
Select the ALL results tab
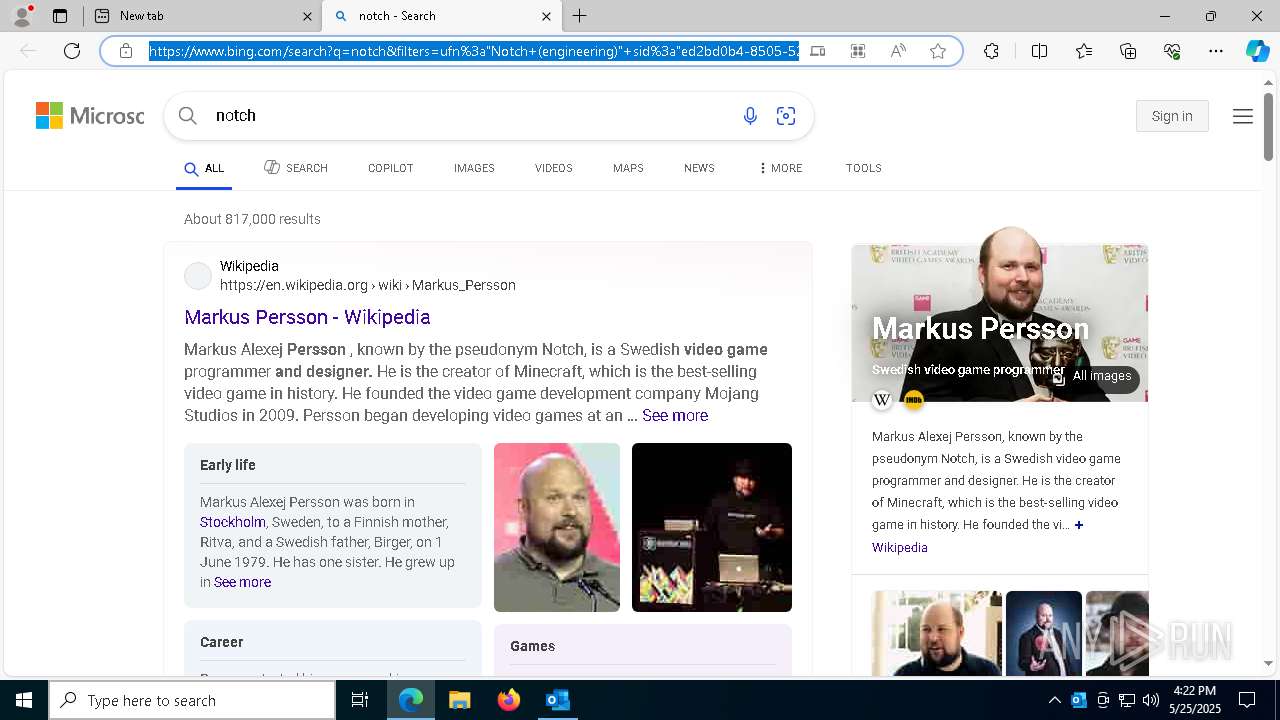[204, 168]
